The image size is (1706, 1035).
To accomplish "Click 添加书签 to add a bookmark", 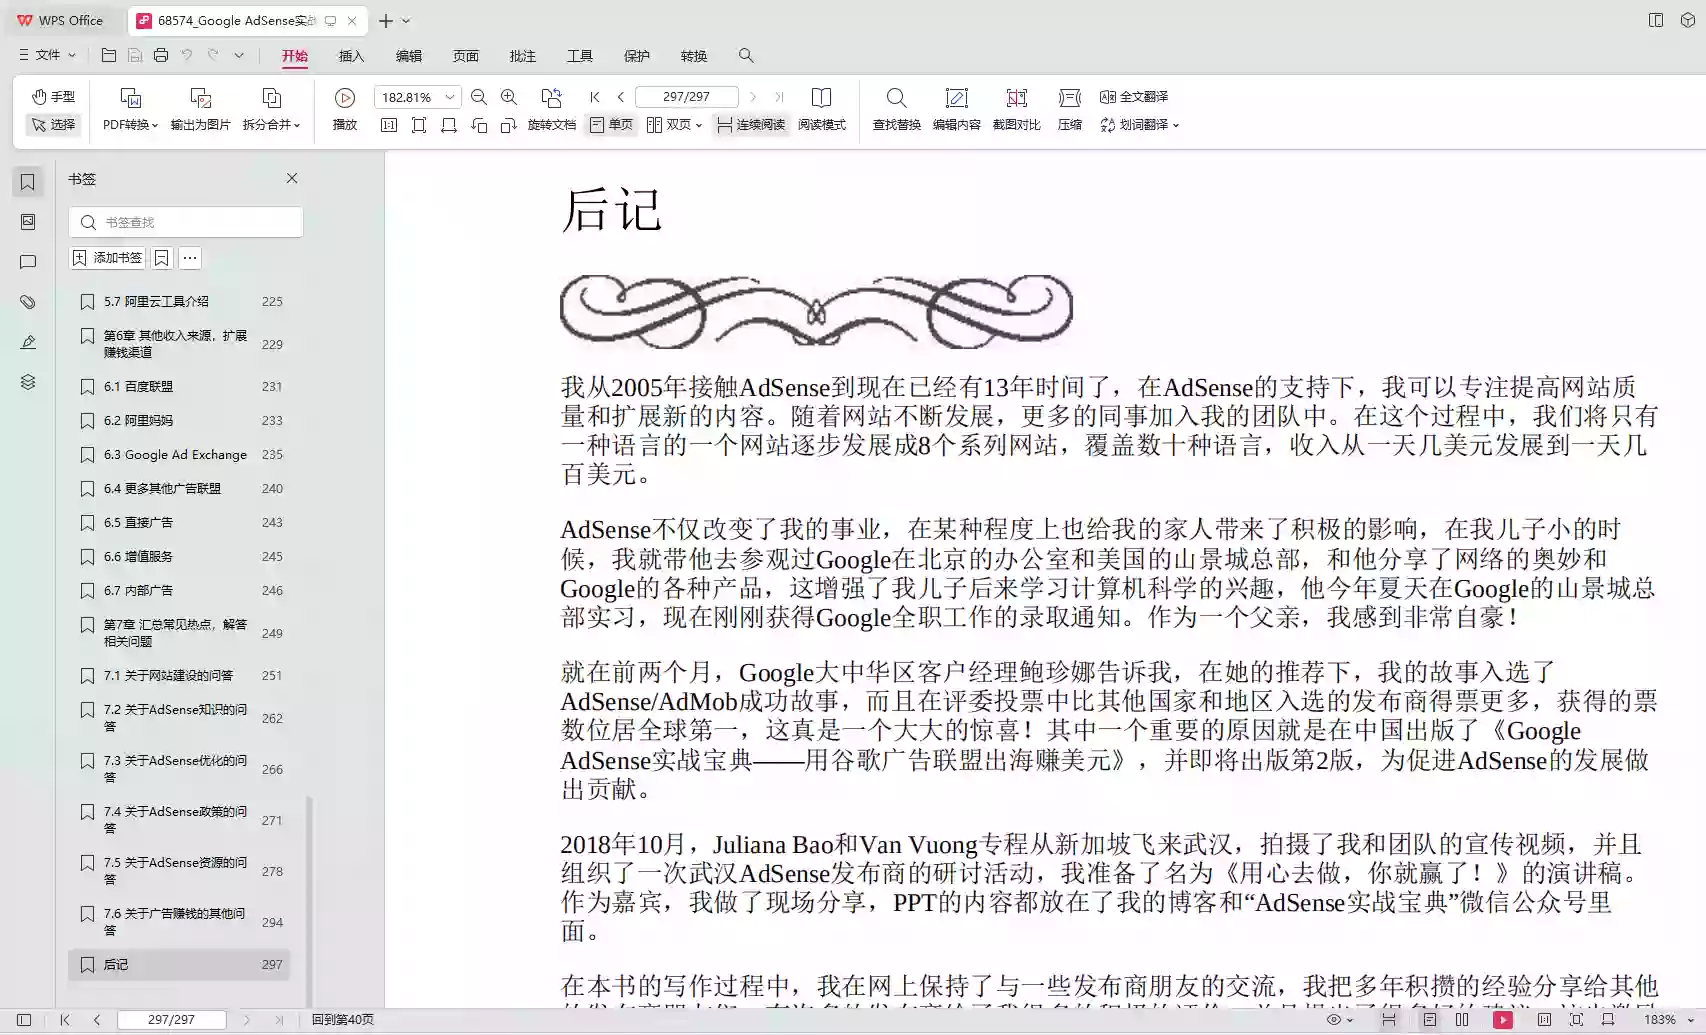I will click(x=107, y=257).
